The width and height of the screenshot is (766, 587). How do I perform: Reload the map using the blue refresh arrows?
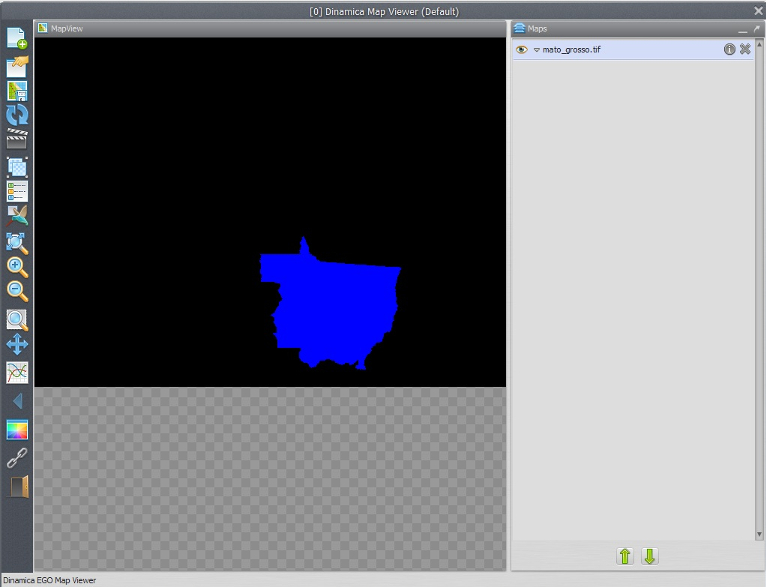[17, 115]
